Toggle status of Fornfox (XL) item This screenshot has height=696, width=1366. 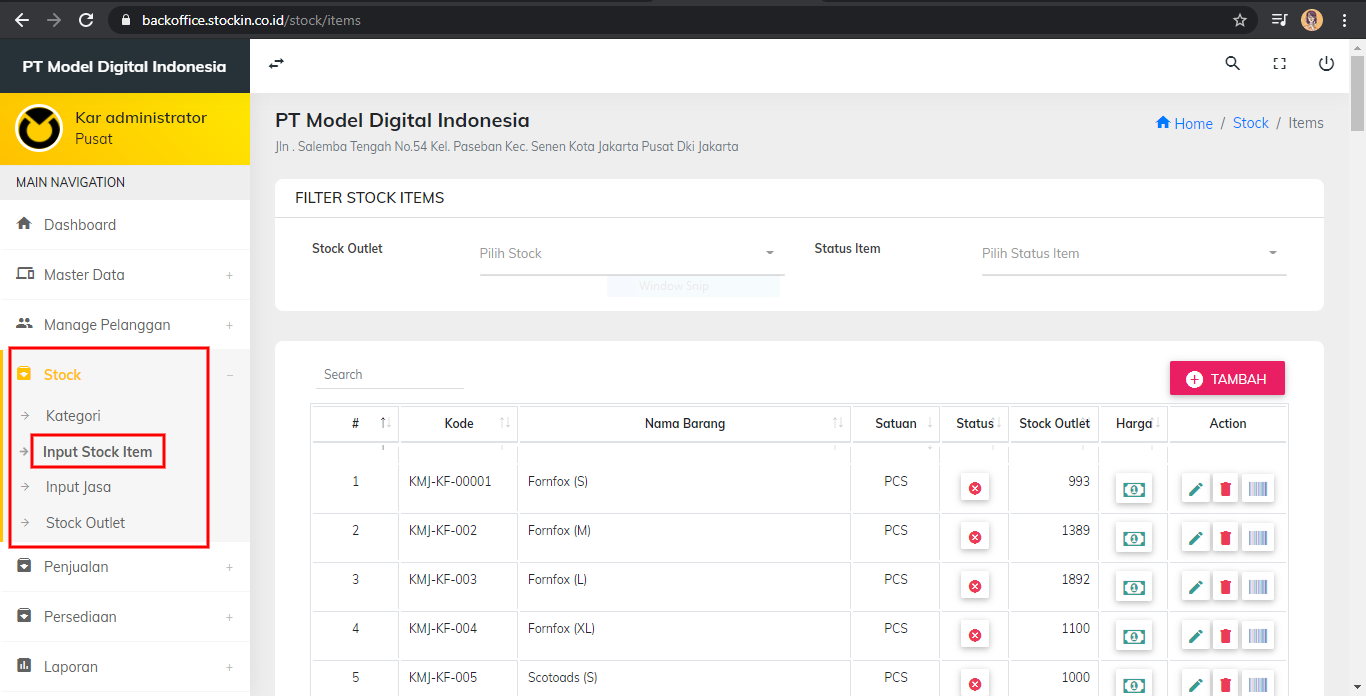[x=974, y=634]
